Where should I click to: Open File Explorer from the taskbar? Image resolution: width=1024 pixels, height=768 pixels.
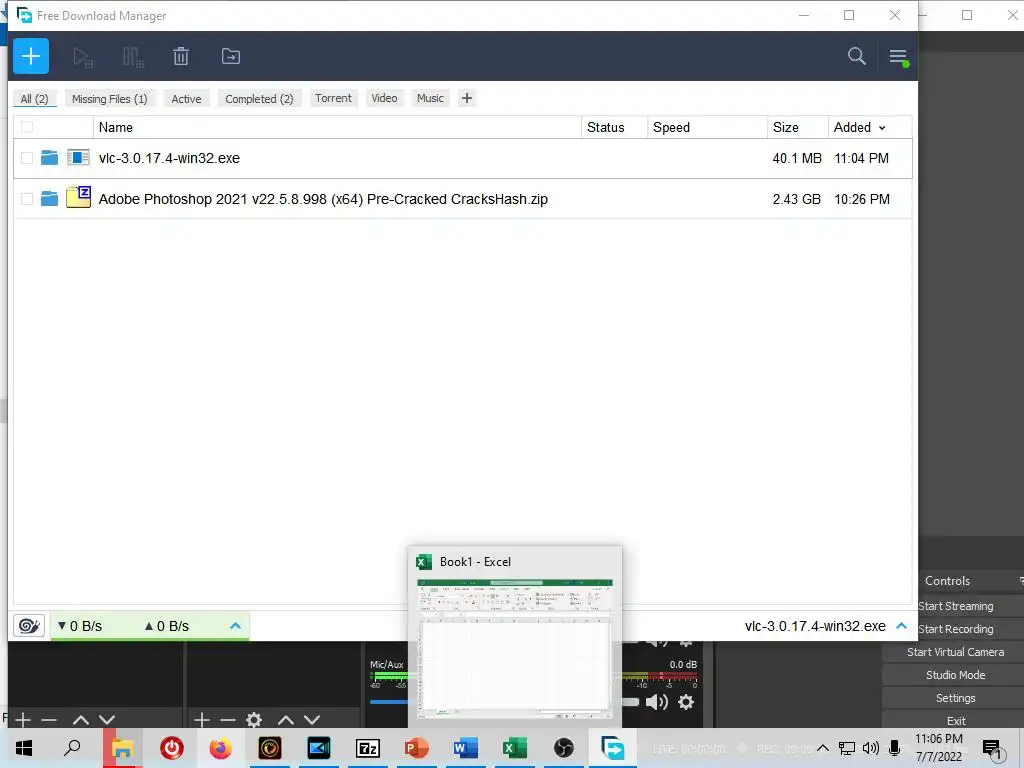122,748
